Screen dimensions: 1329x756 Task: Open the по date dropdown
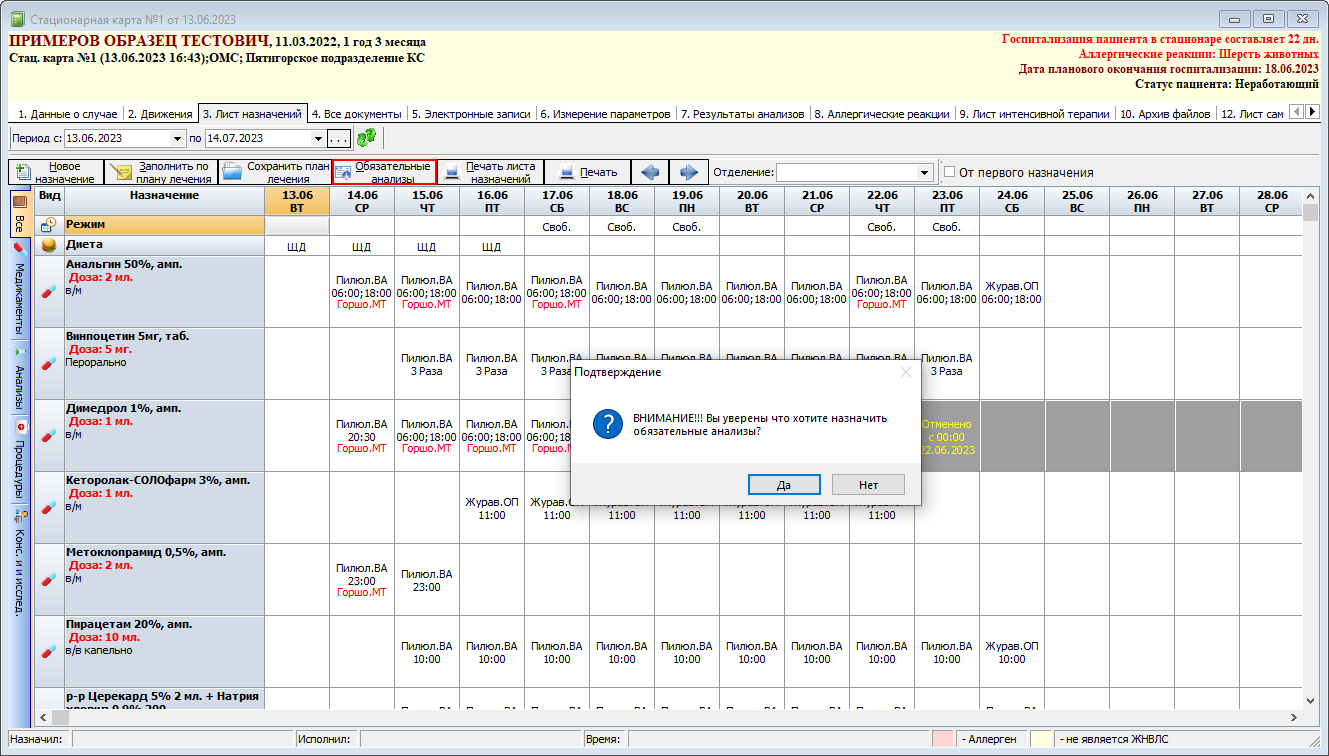(318, 138)
